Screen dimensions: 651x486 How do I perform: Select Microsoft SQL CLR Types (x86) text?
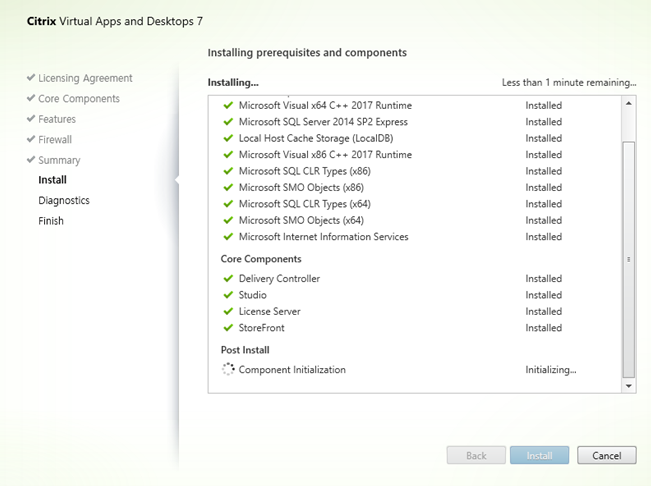[305, 171]
